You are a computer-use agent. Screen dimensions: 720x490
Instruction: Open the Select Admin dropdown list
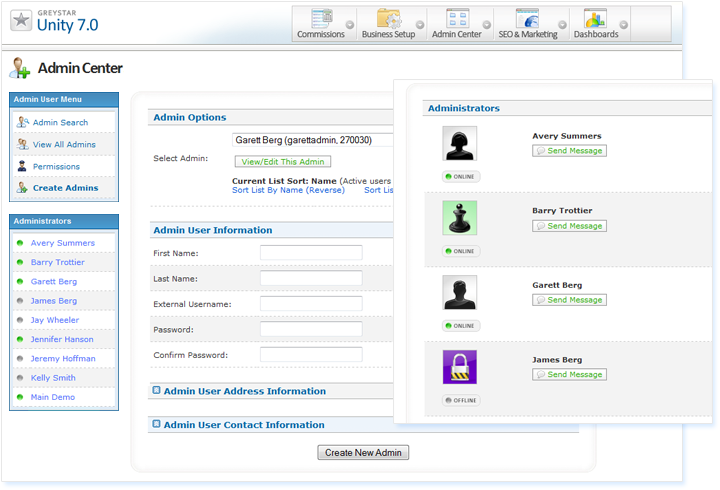coord(312,141)
